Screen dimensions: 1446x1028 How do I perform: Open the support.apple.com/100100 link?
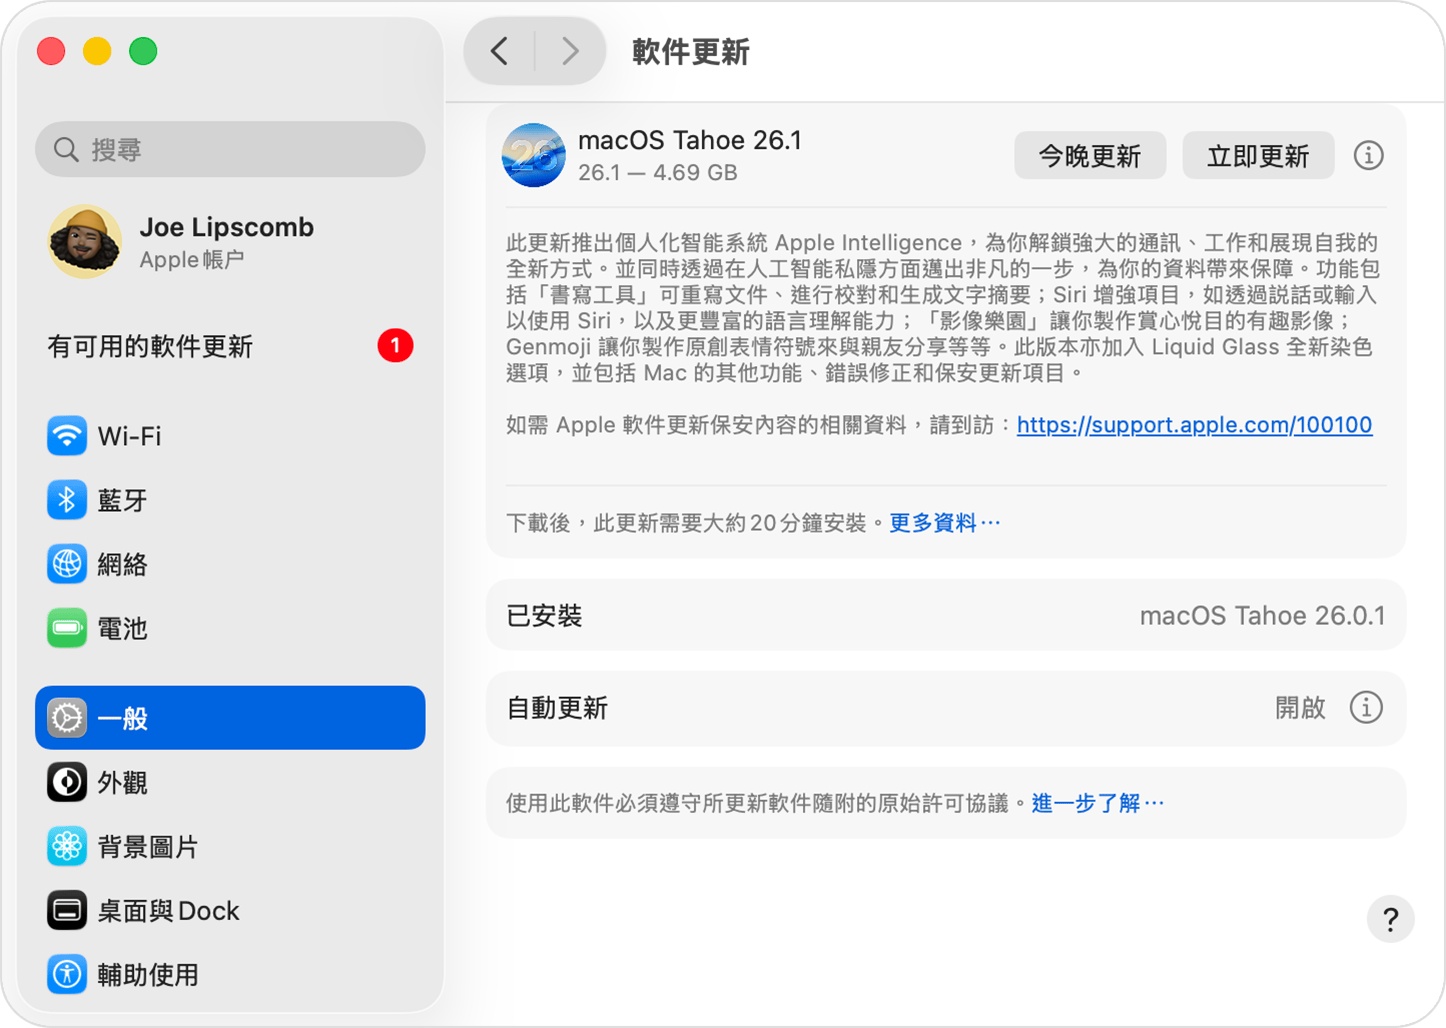click(1194, 425)
